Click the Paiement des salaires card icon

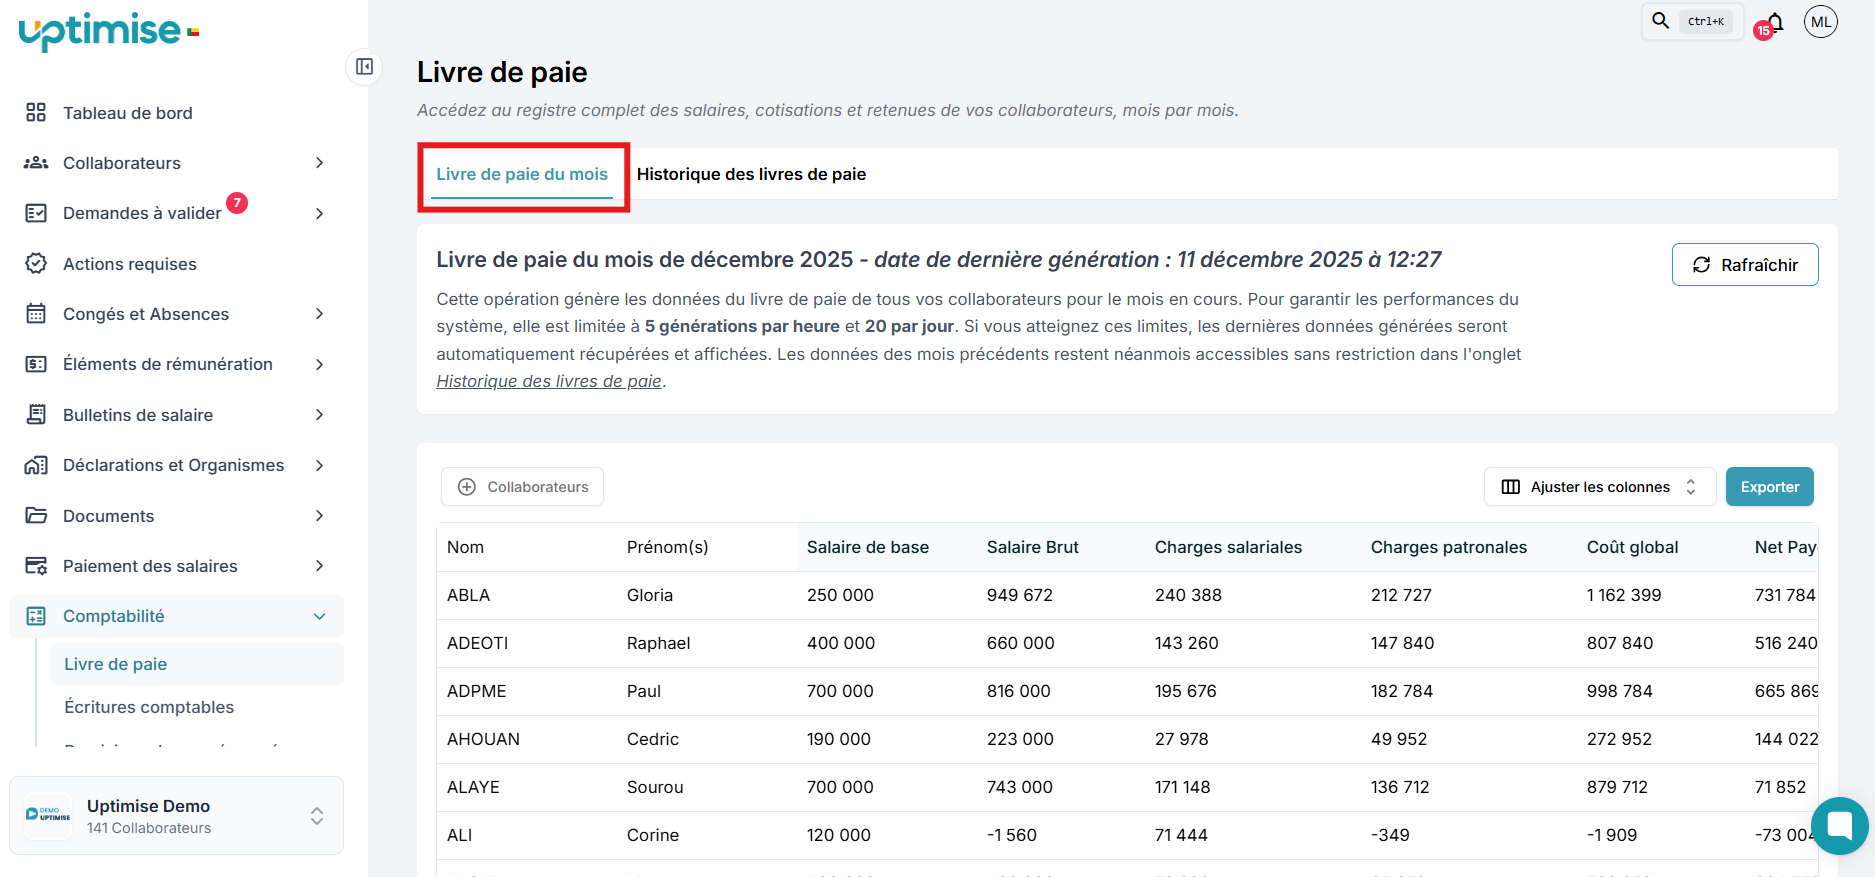[36, 566]
